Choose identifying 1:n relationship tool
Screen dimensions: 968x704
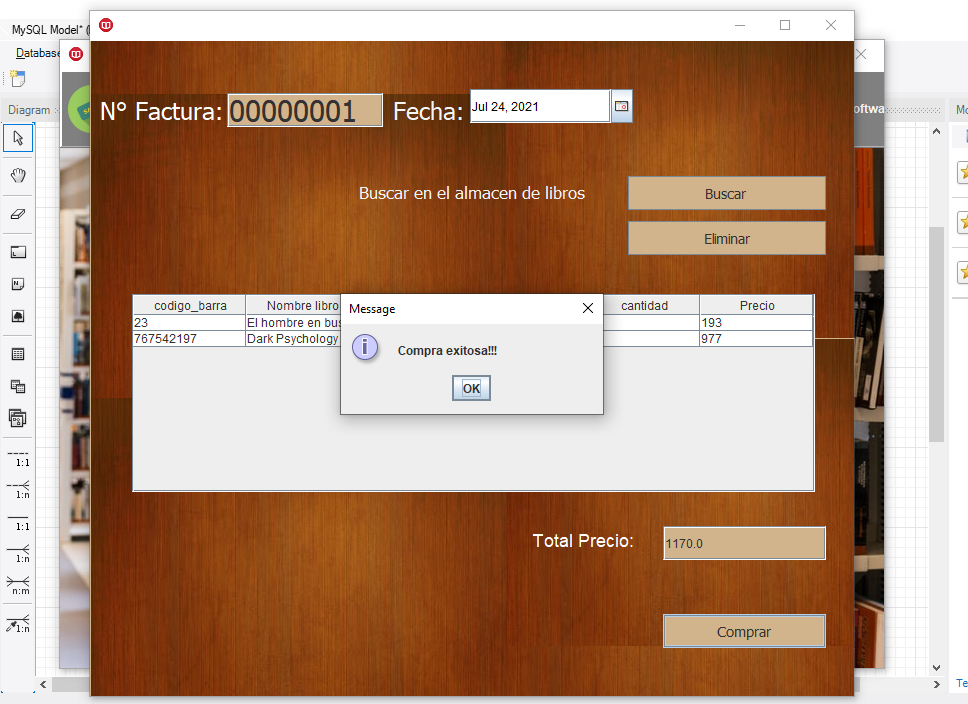[18, 554]
